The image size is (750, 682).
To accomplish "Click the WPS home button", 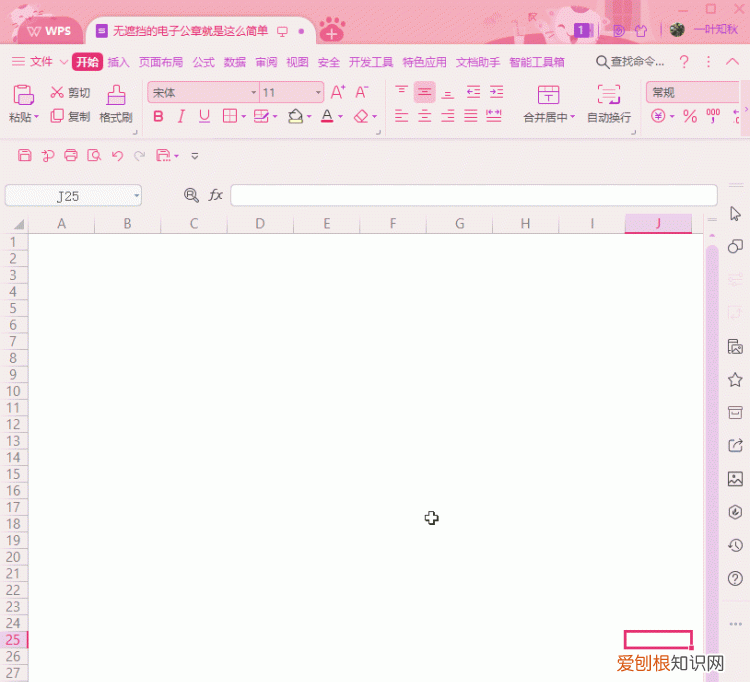I will (x=49, y=31).
